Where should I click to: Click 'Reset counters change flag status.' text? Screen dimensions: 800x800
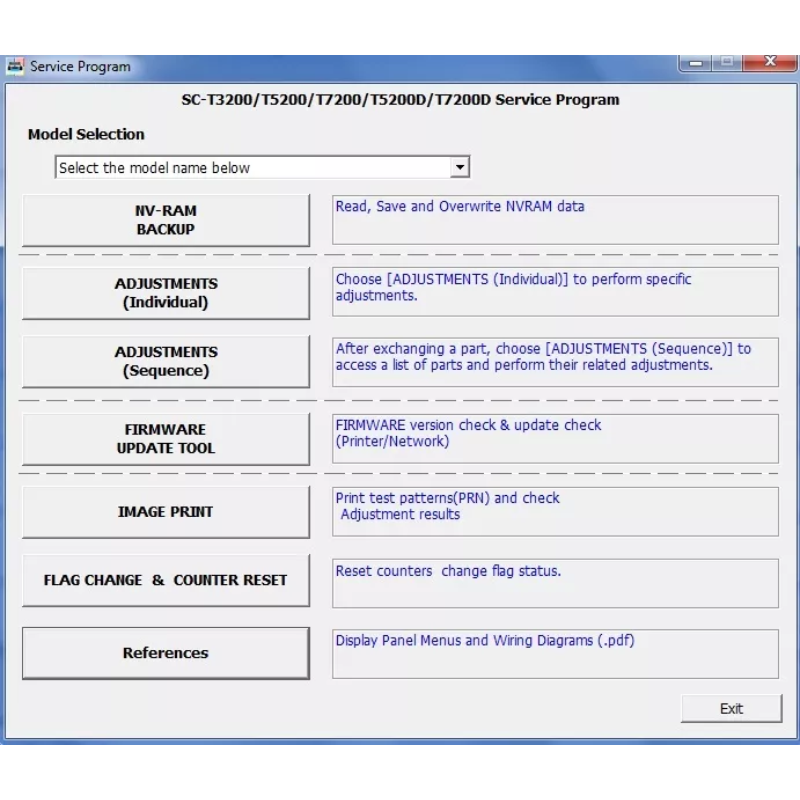pos(448,571)
